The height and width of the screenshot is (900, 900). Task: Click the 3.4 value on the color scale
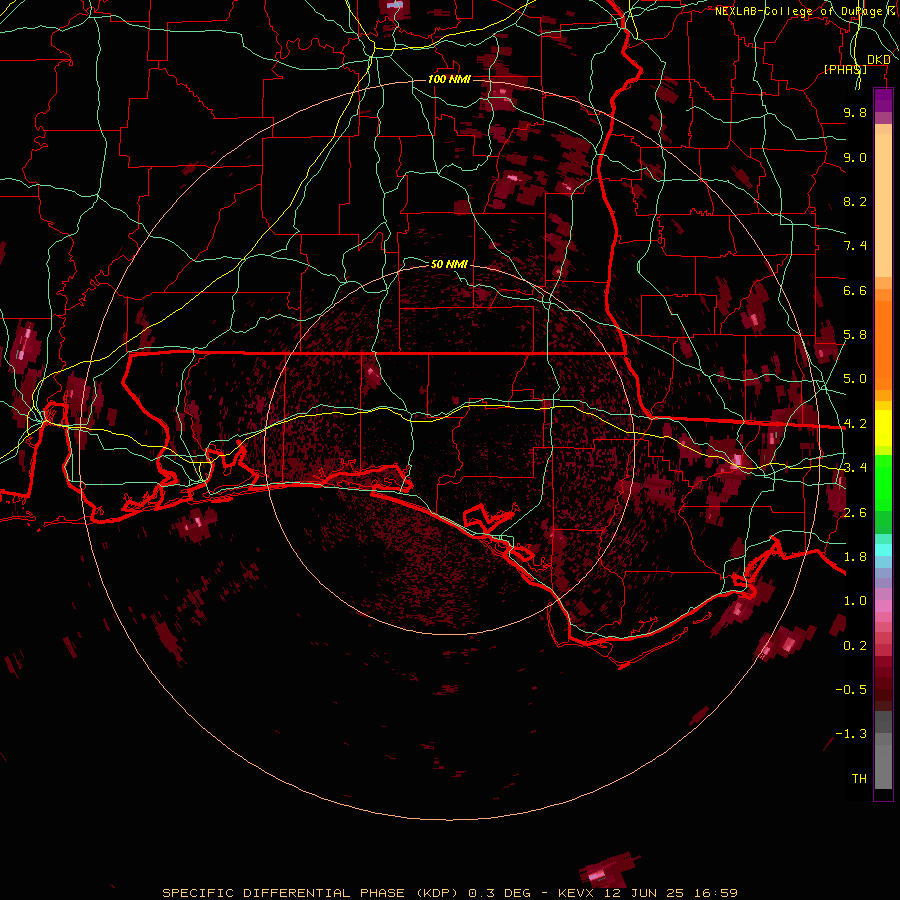pyautogui.click(x=855, y=468)
